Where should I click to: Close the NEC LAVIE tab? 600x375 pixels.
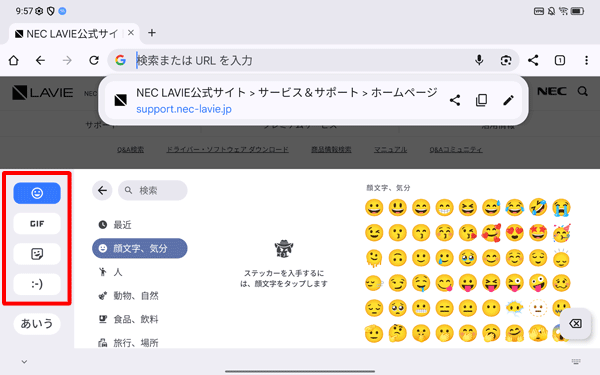pos(131,33)
